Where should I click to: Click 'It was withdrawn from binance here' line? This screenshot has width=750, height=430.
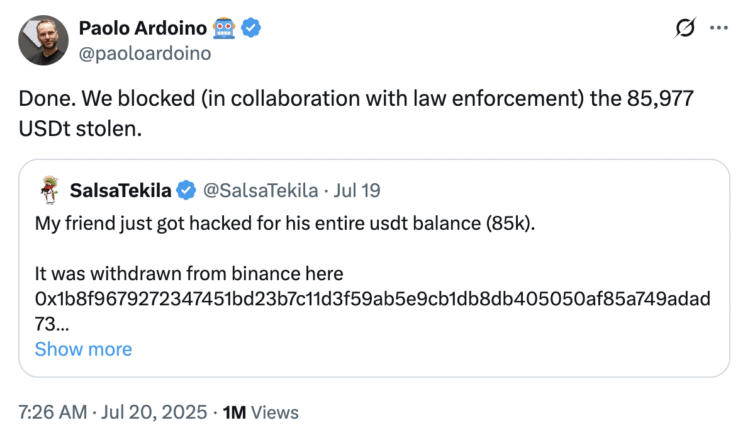click(189, 274)
